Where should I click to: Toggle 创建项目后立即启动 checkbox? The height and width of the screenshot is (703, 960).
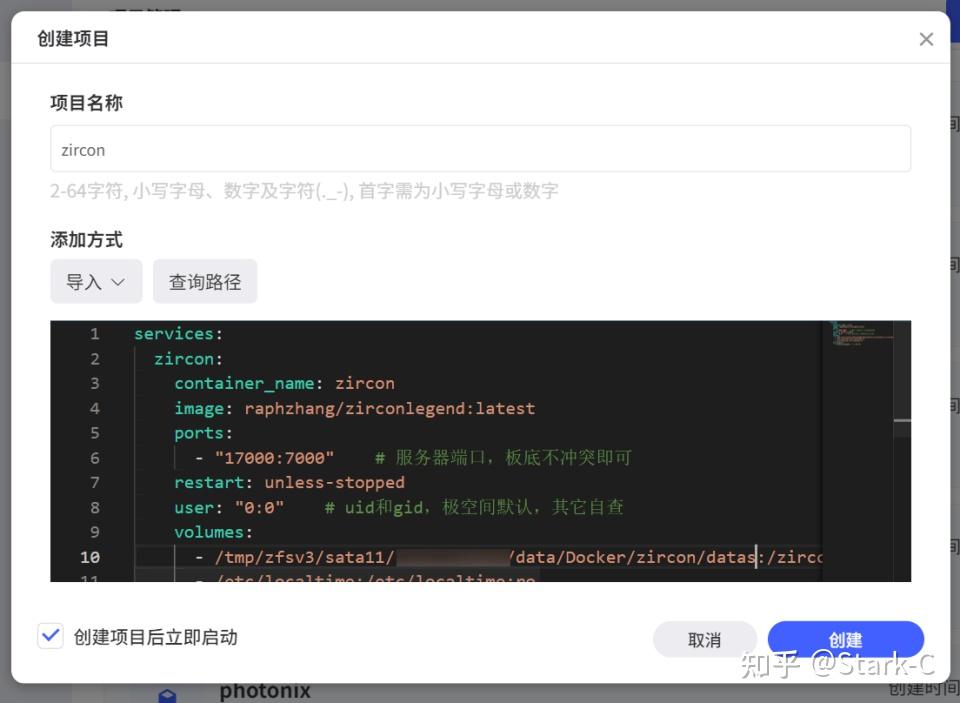pyautogui.click(x=50, y=636)
